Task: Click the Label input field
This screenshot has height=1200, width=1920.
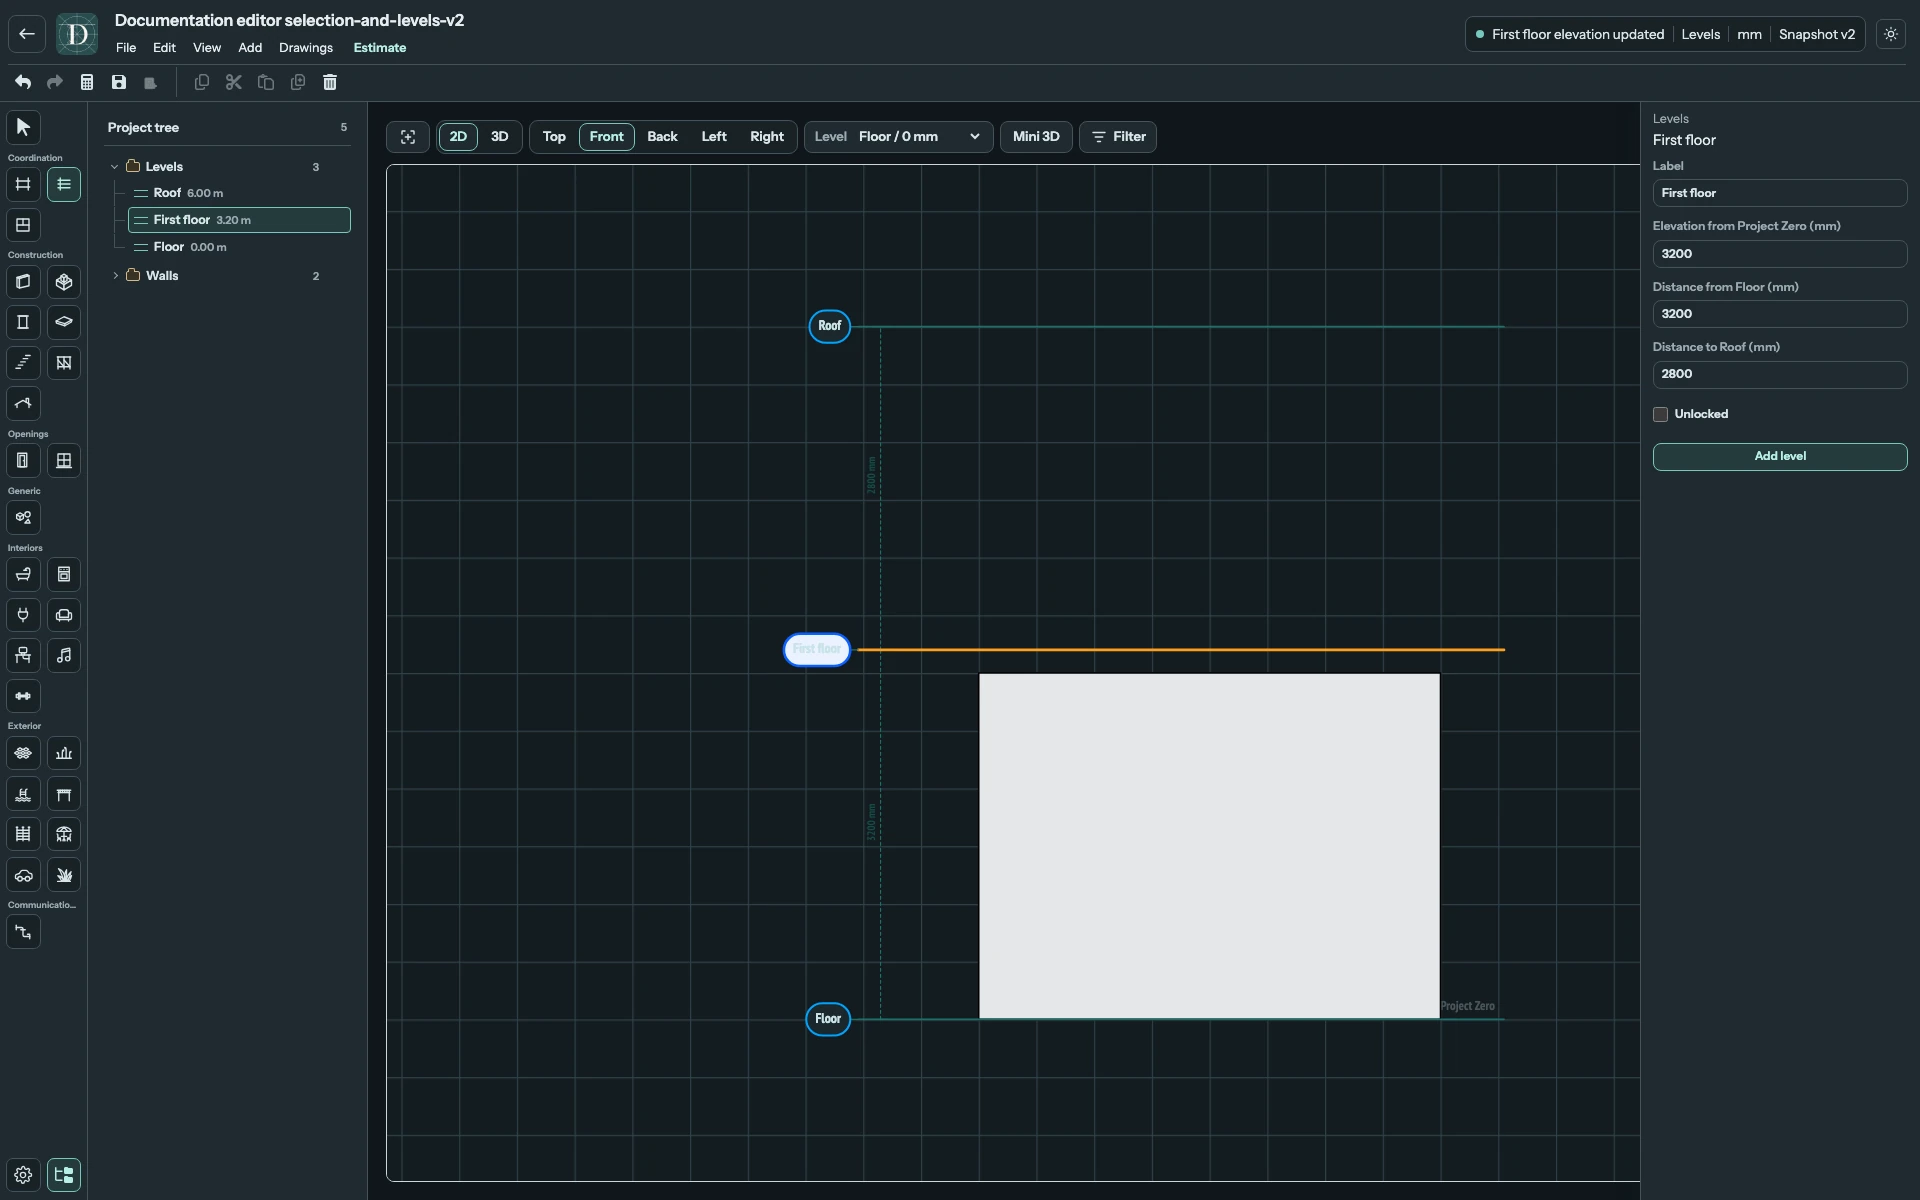Action: 1780,193
